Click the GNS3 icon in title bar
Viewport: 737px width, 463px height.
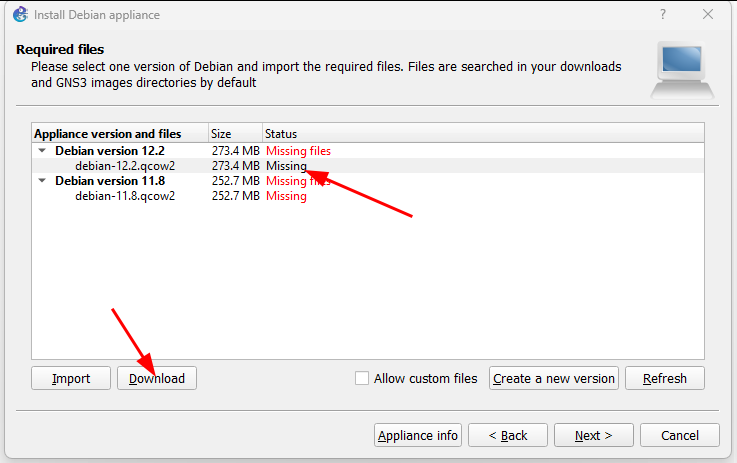17,15
